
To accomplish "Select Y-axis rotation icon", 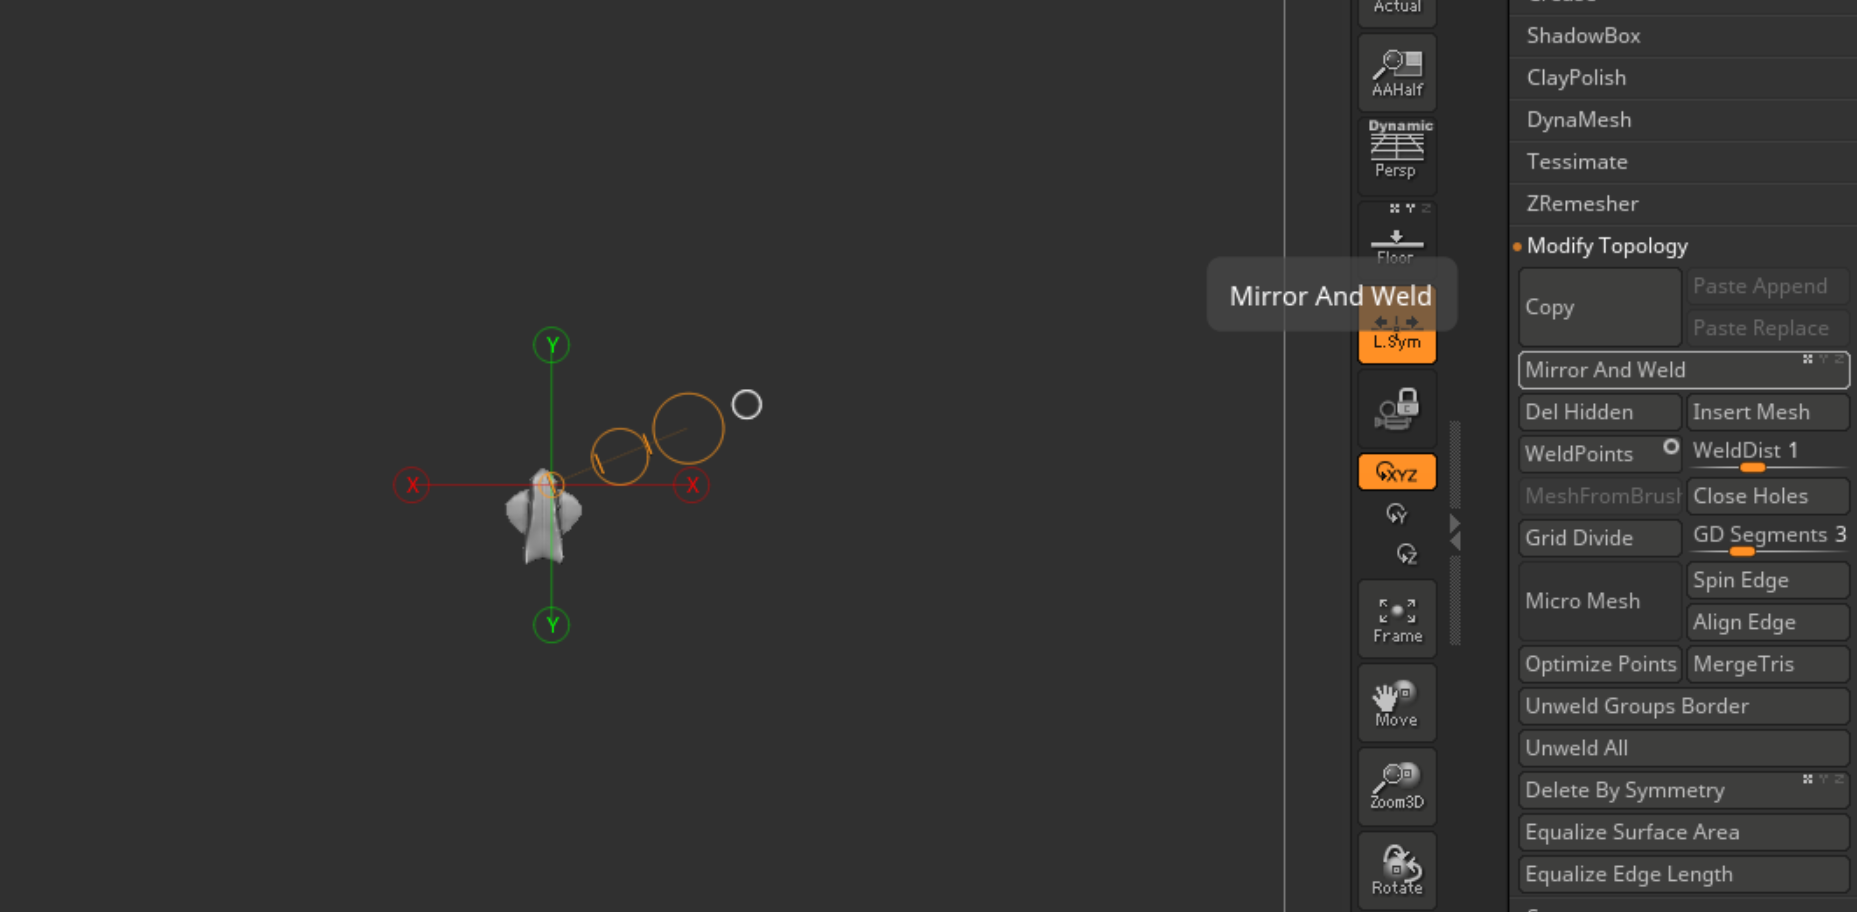I will [x=1397, y=513].
